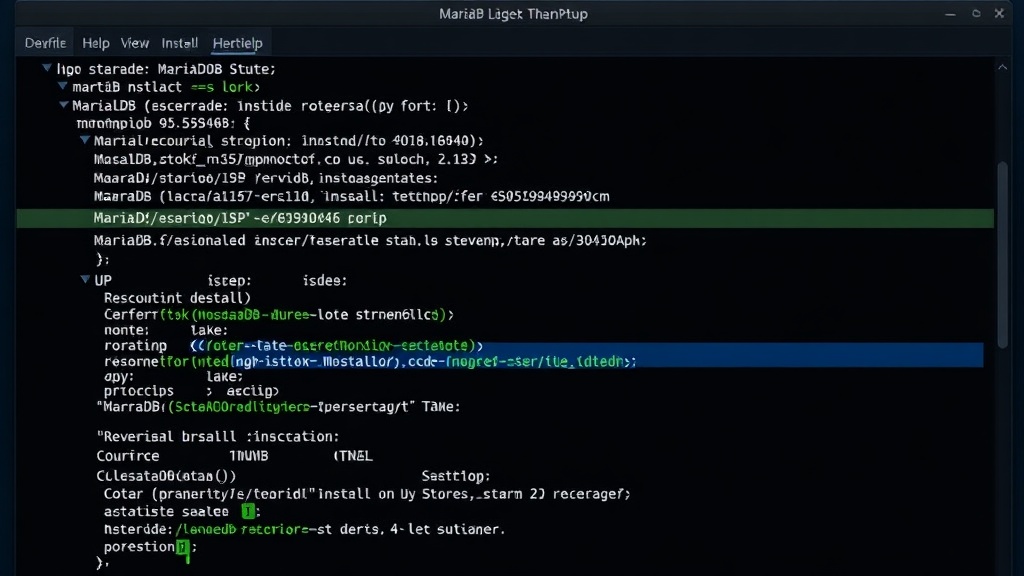1024x576 pixels.
Task: Collapse the 'lipo starade: MariaDOB Stute' node
Action: (47, 68)
